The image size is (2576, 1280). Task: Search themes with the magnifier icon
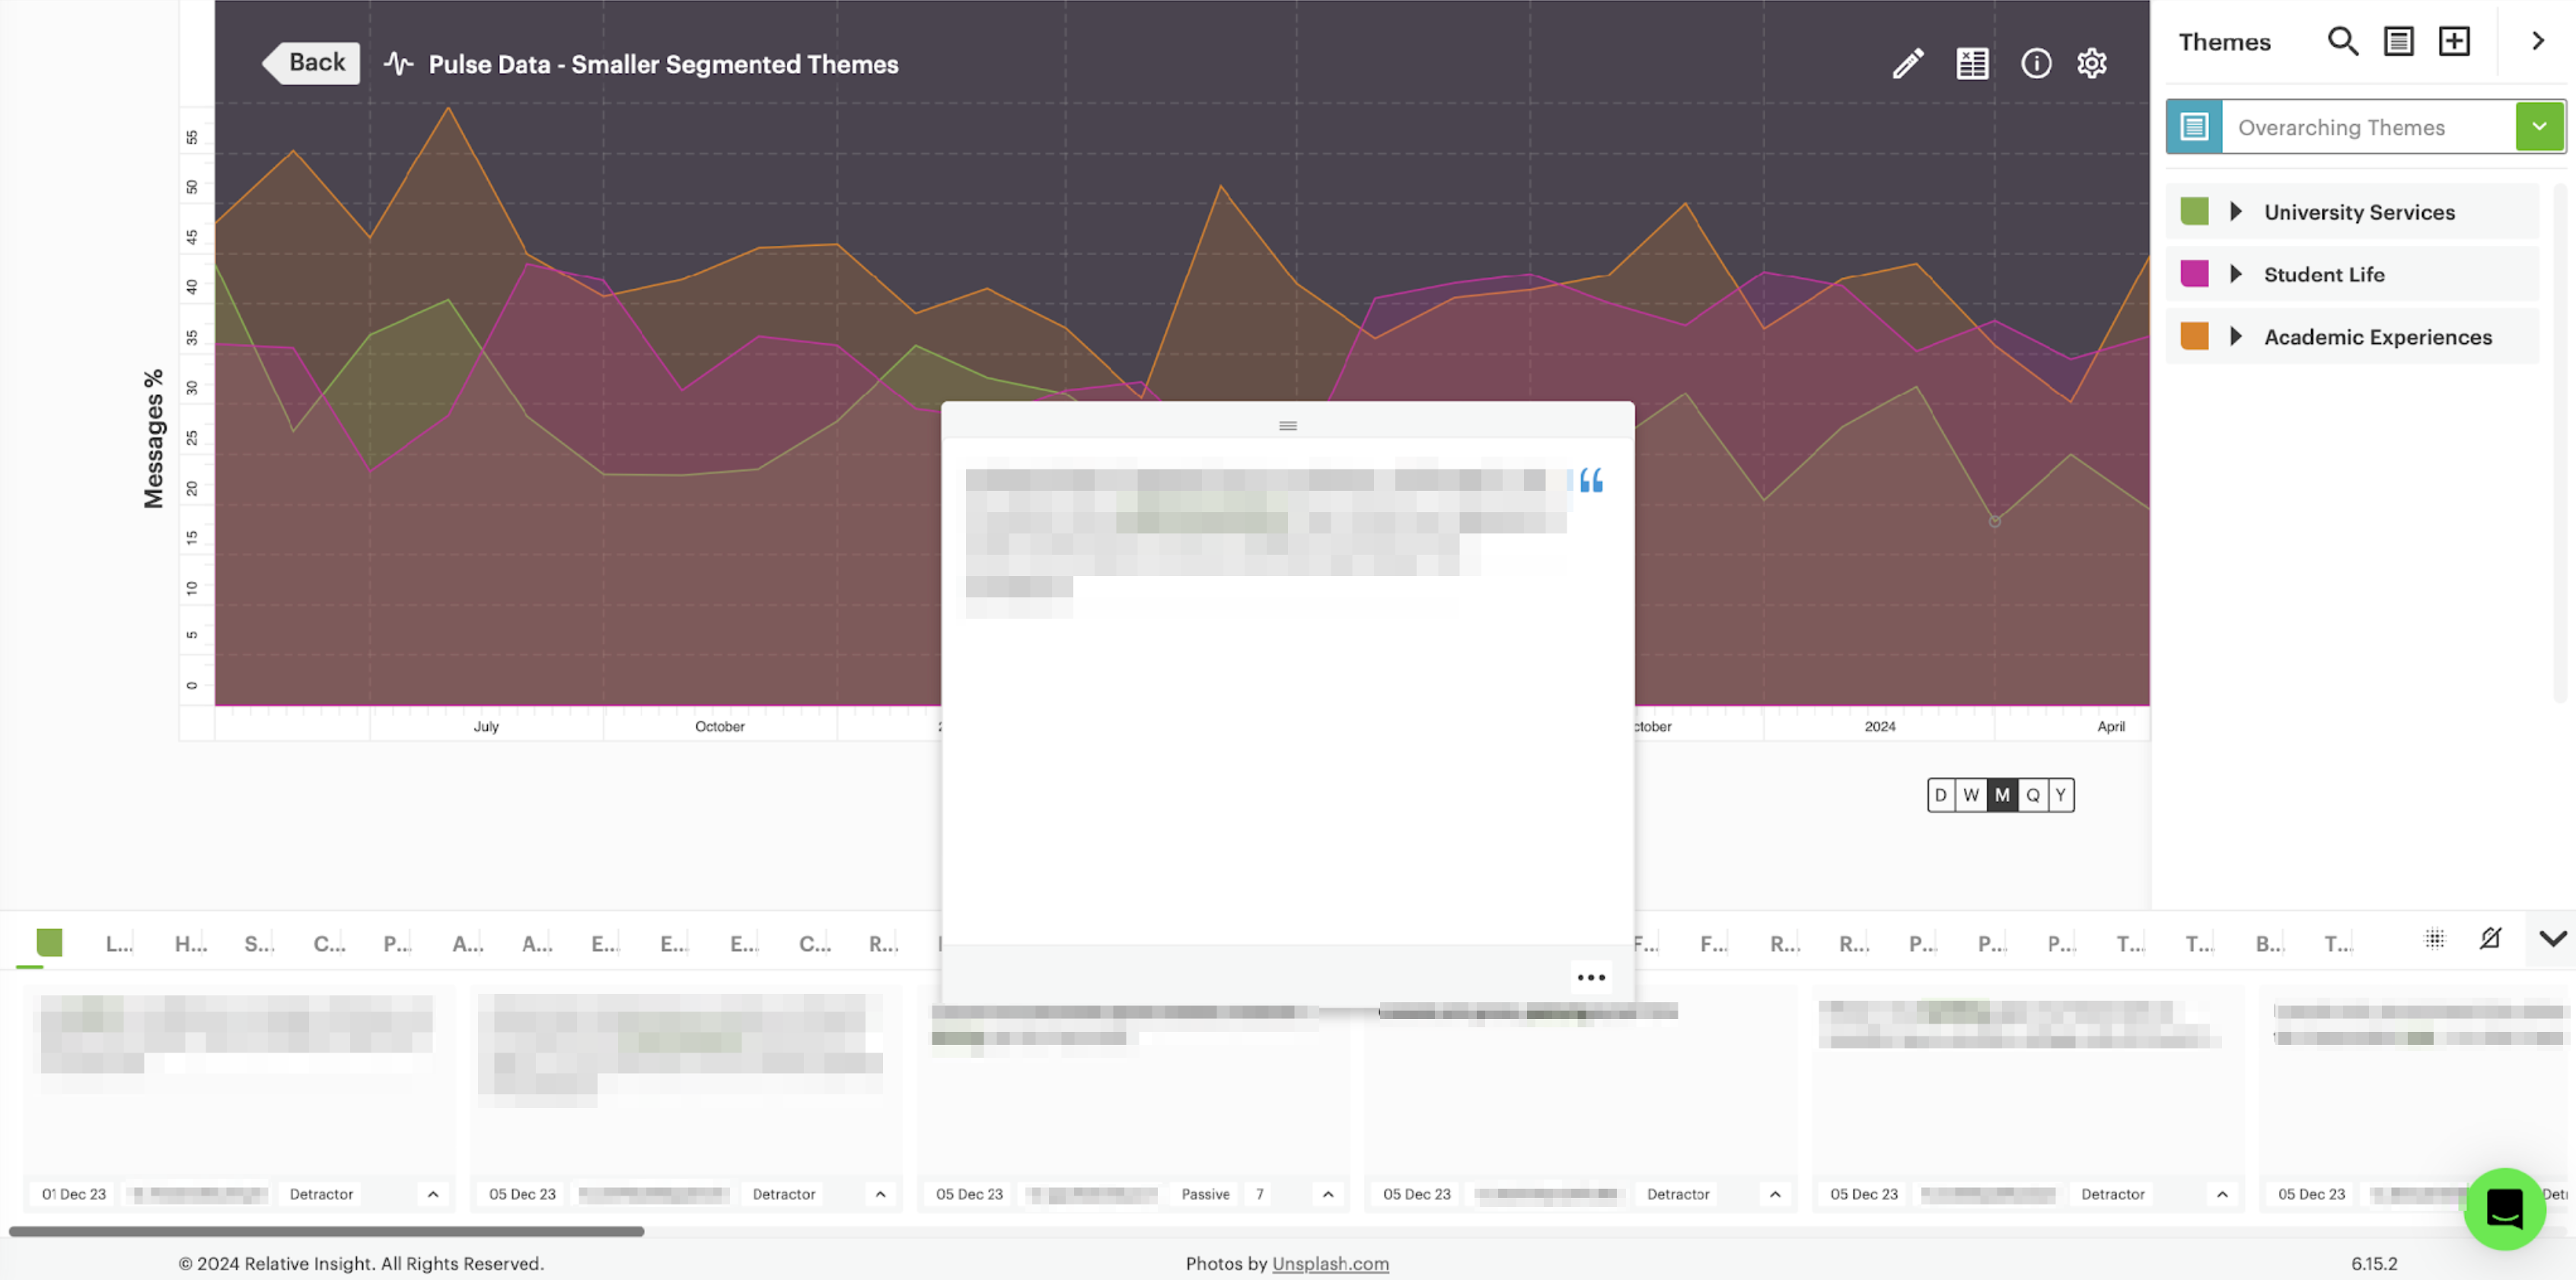(2343, 41)
